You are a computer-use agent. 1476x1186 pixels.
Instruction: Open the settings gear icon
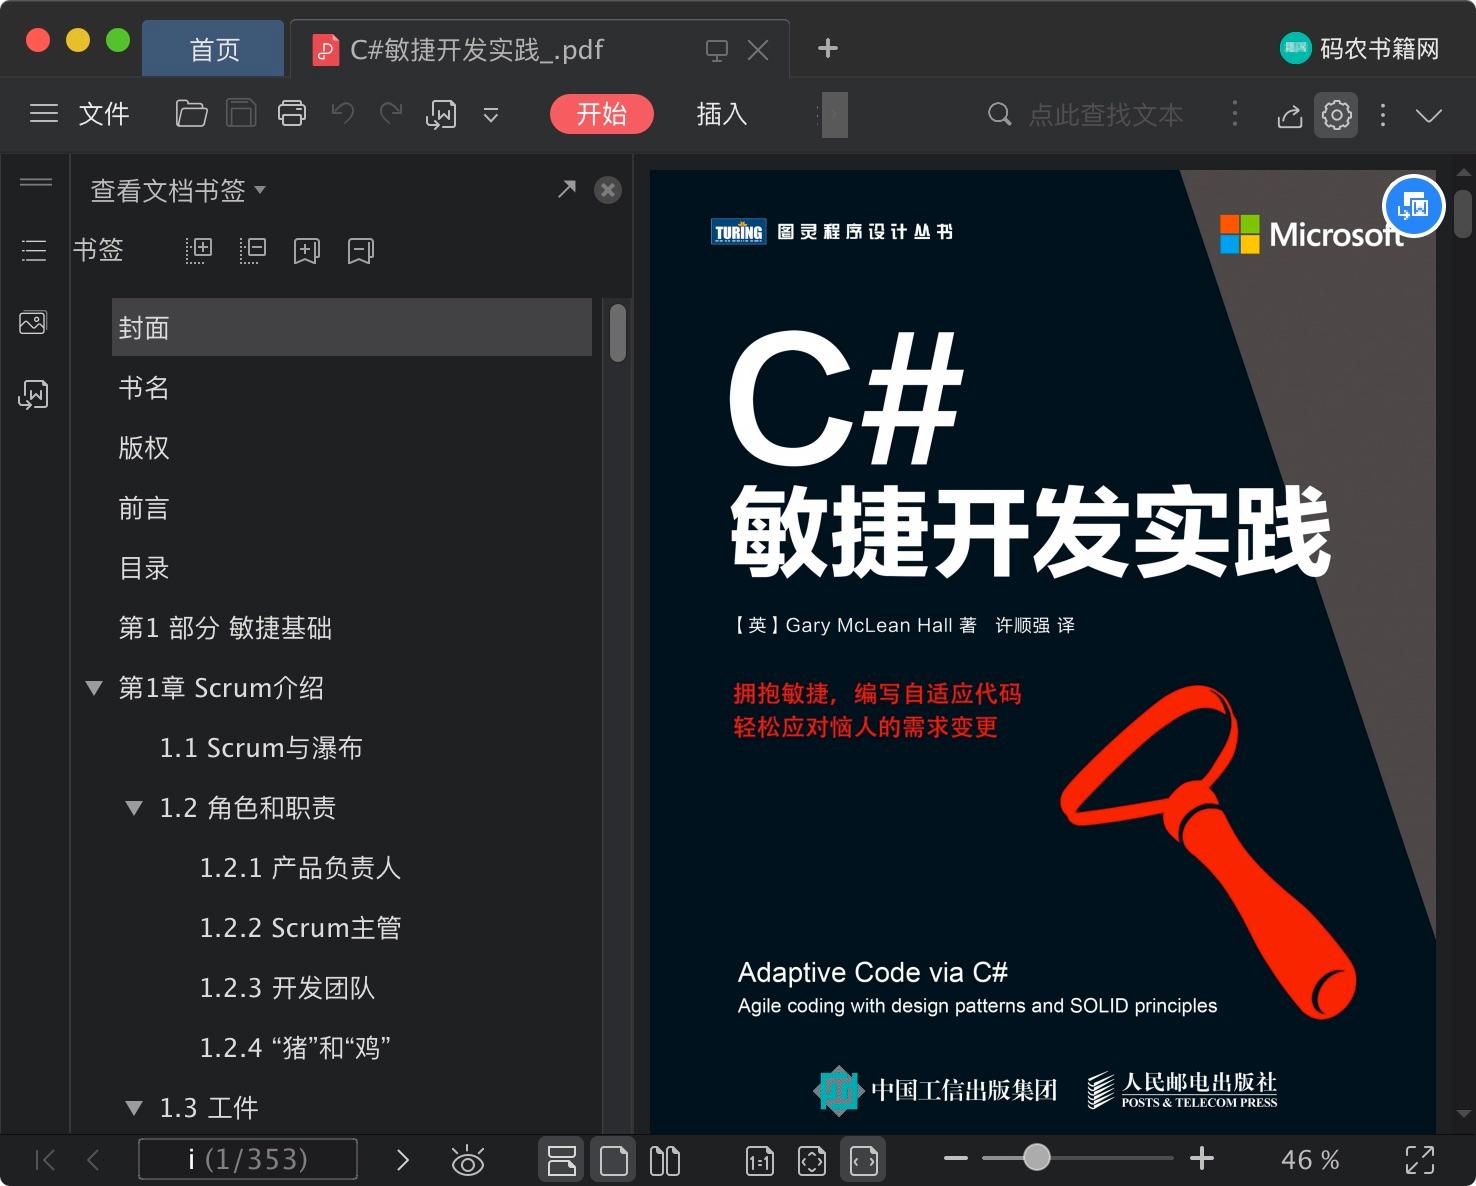[1337, 115]
